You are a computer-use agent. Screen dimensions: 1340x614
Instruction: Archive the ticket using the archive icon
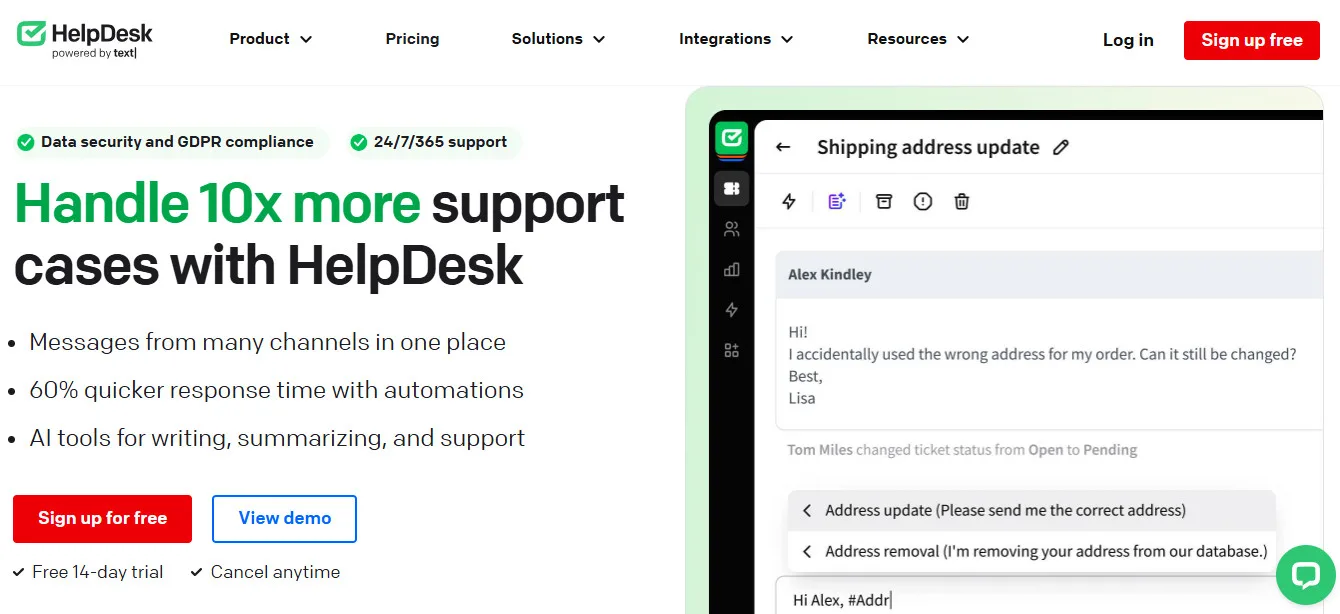pos(884,201)
